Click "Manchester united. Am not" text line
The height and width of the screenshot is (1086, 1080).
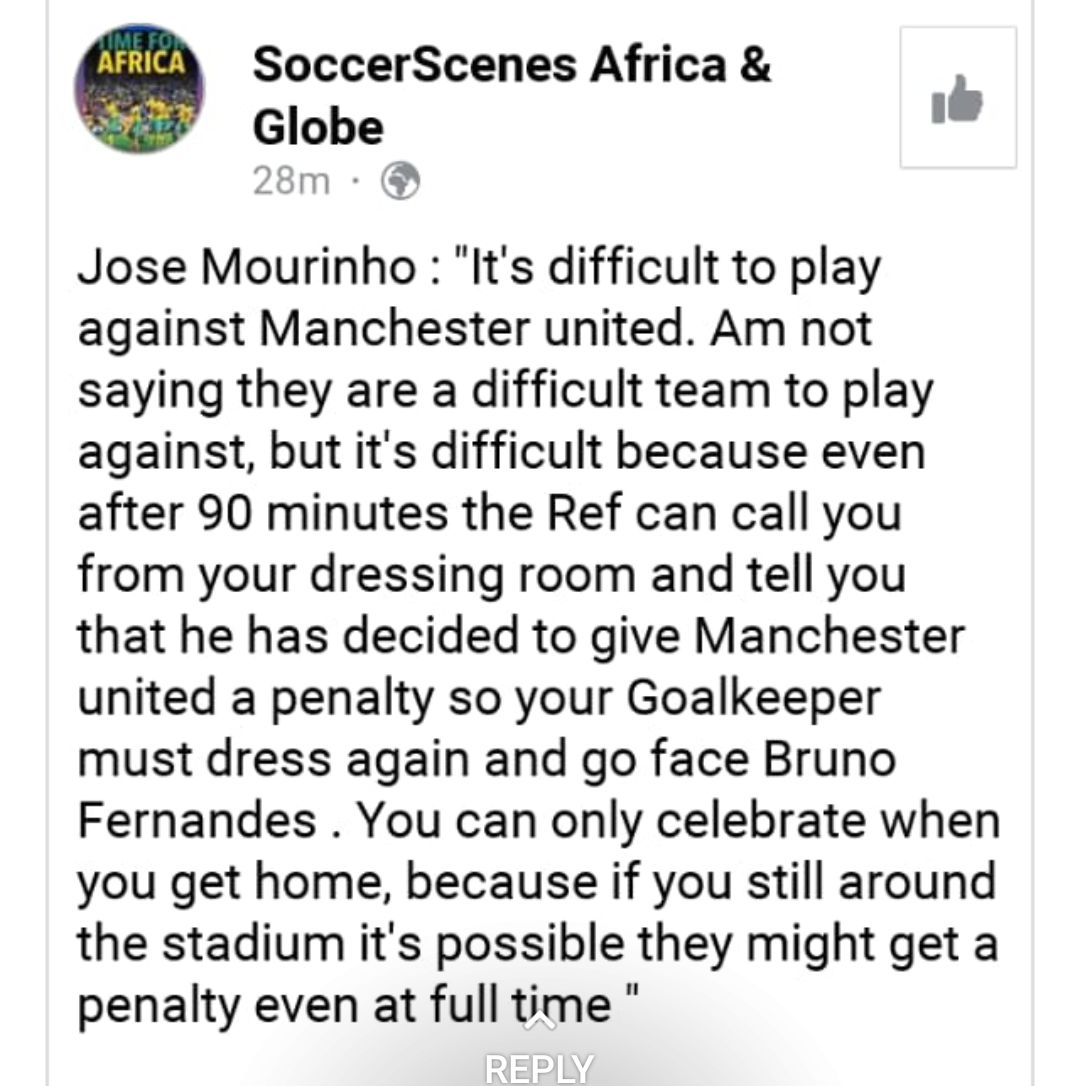pyautogui.click(x=565, y=328)
